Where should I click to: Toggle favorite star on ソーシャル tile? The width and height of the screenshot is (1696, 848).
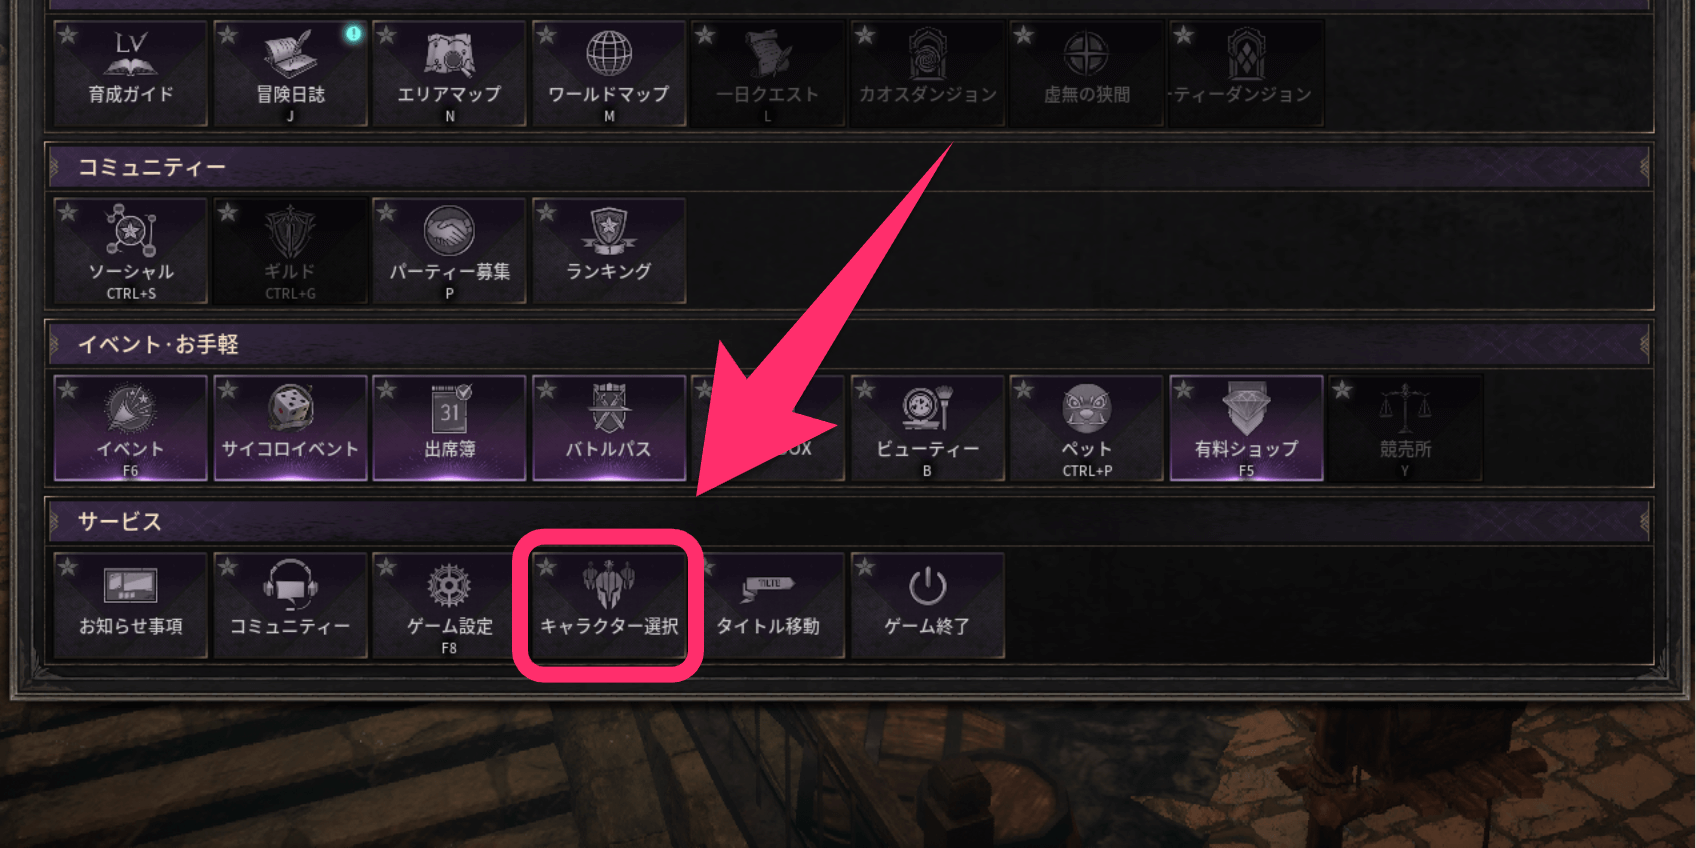click(68, 212)
